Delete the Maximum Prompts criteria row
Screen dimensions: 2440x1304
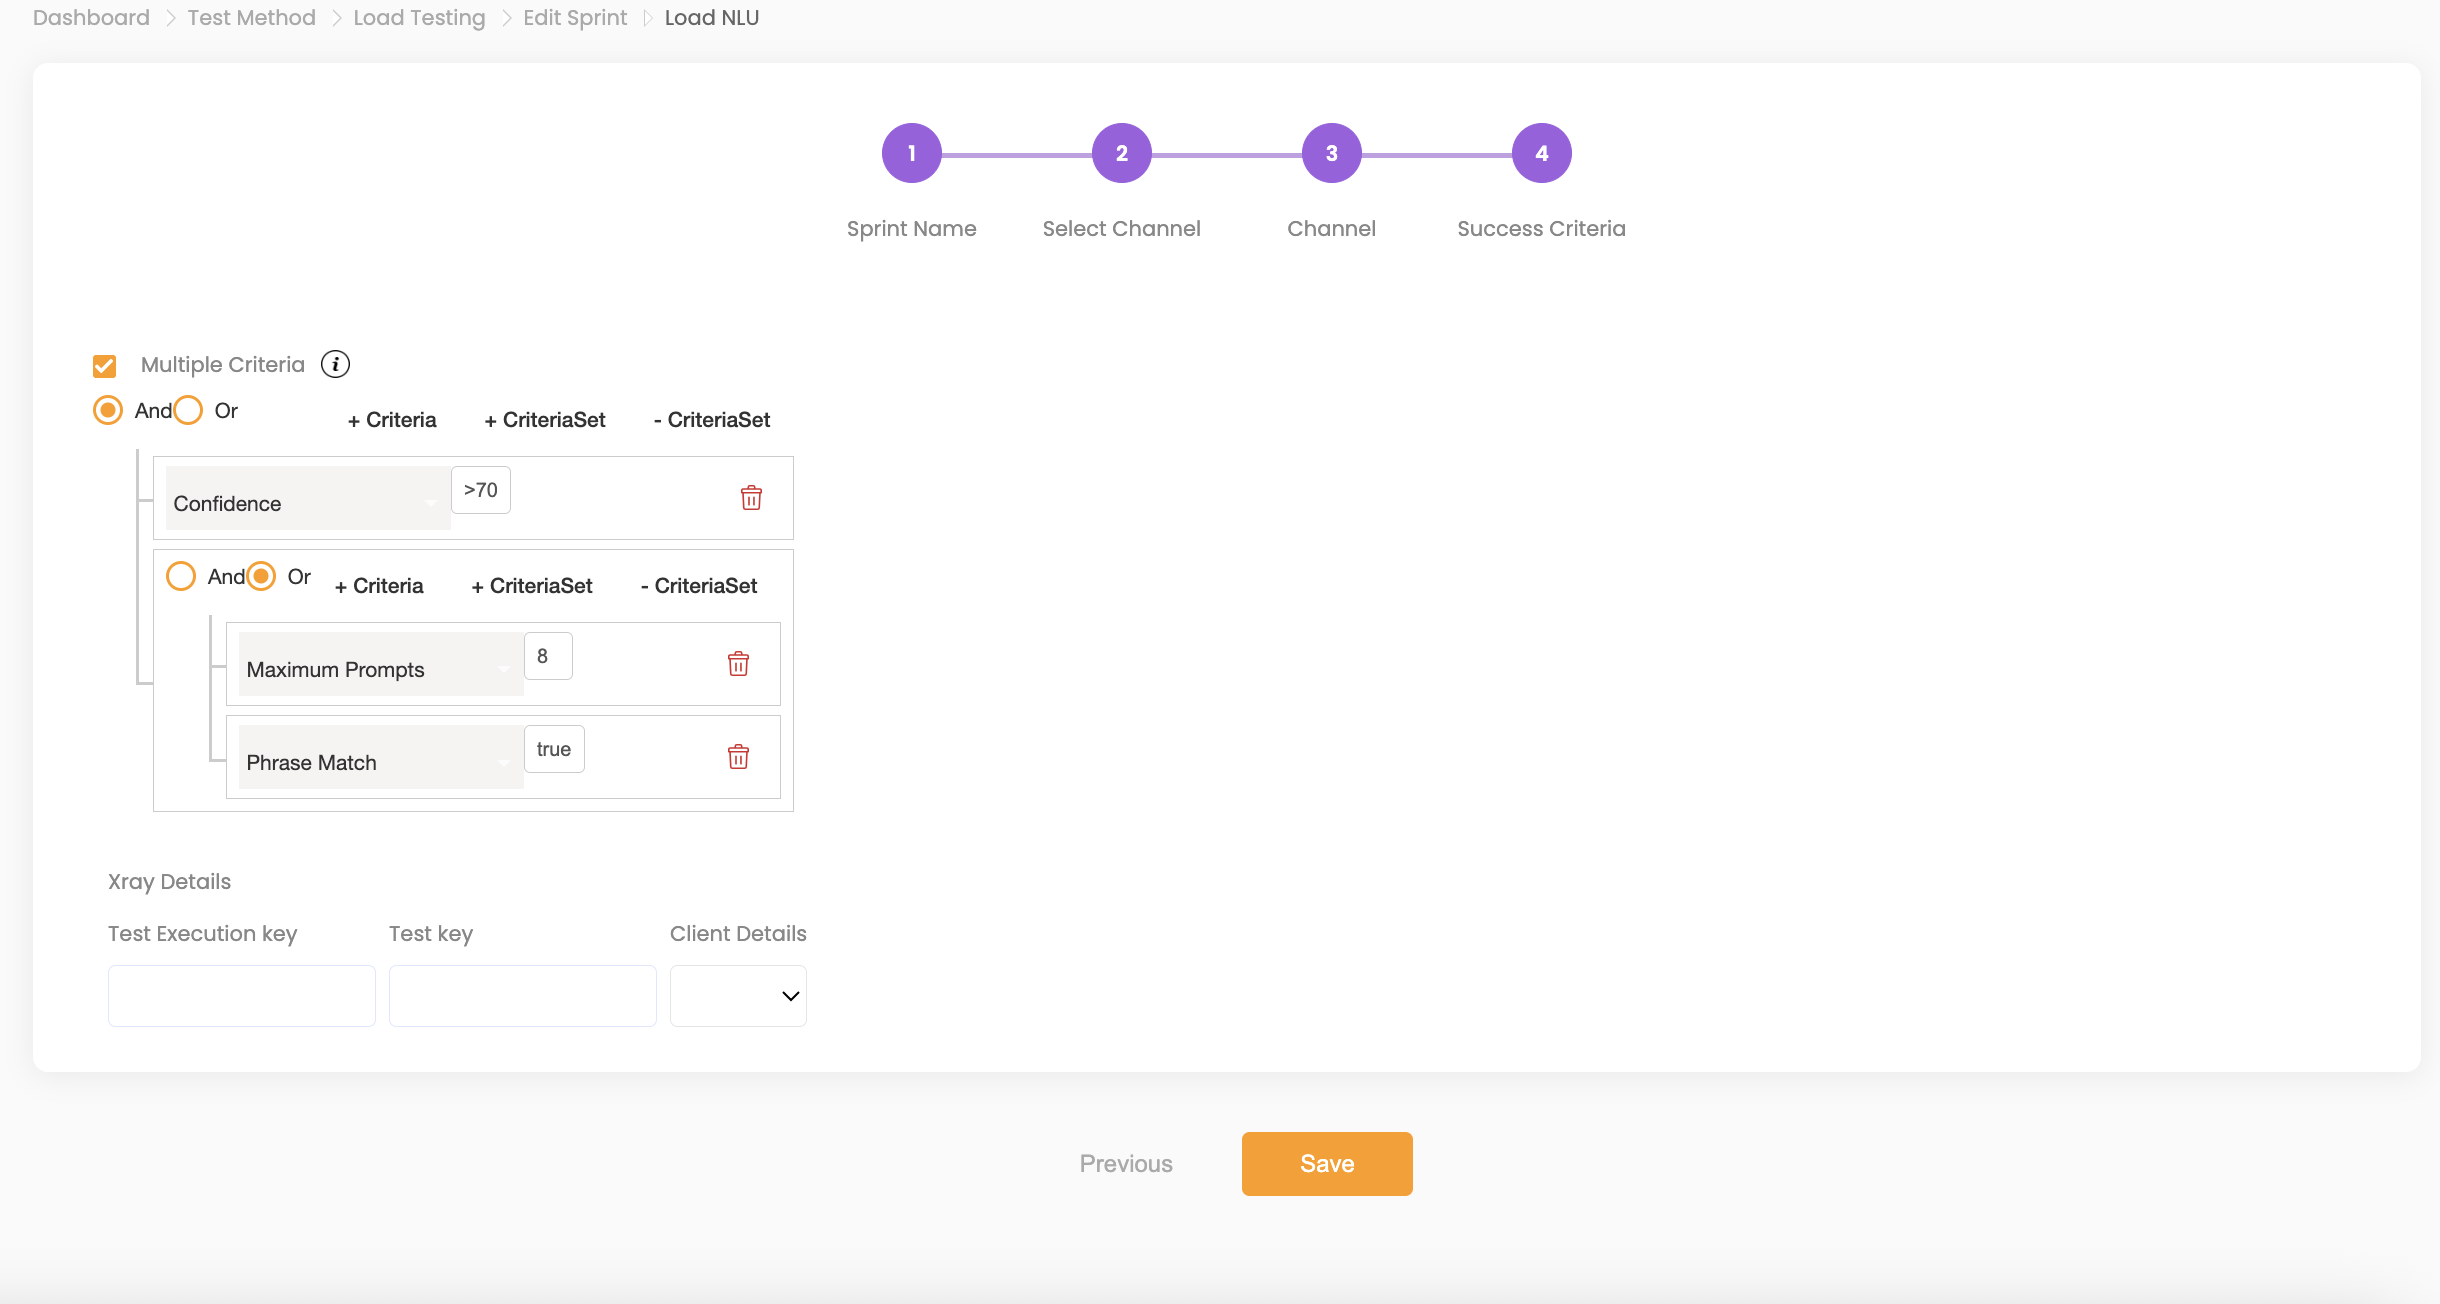coord(738,664)
